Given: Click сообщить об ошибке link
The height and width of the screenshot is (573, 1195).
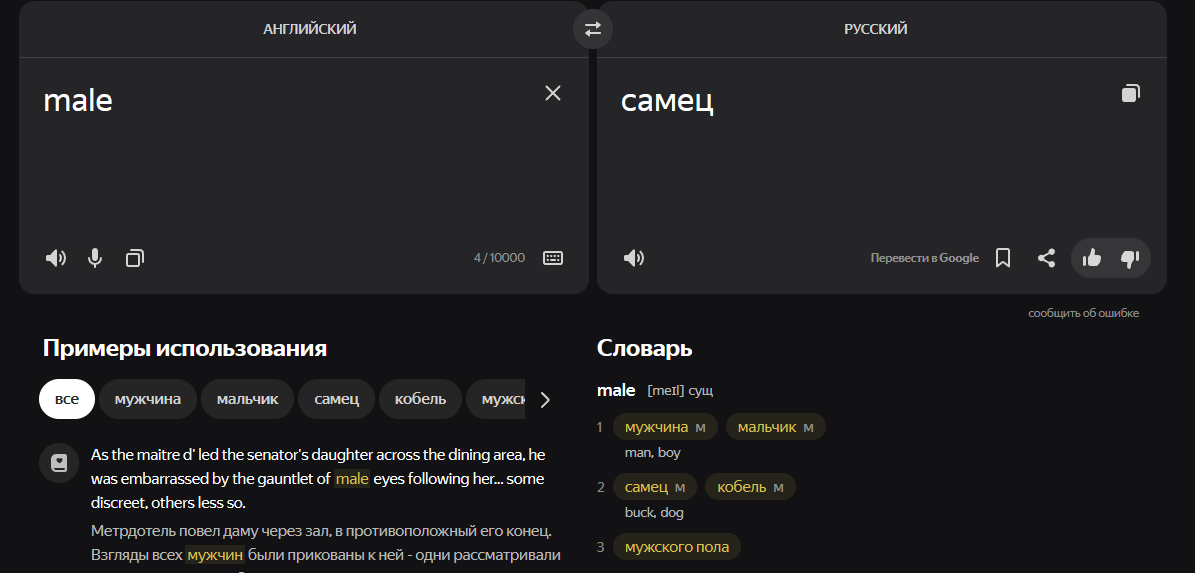Looking at the screenshot, I should click(x=1083, y=313).
